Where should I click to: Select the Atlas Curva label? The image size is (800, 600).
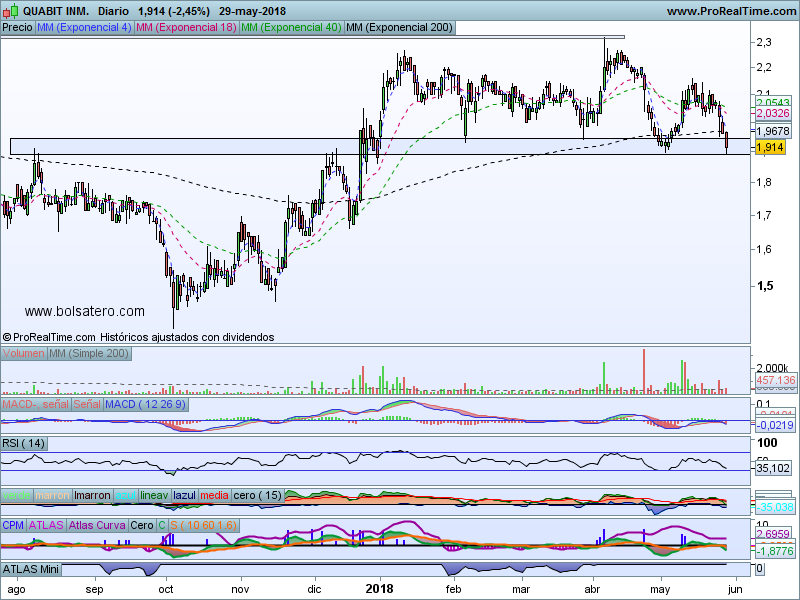(97, 524)
